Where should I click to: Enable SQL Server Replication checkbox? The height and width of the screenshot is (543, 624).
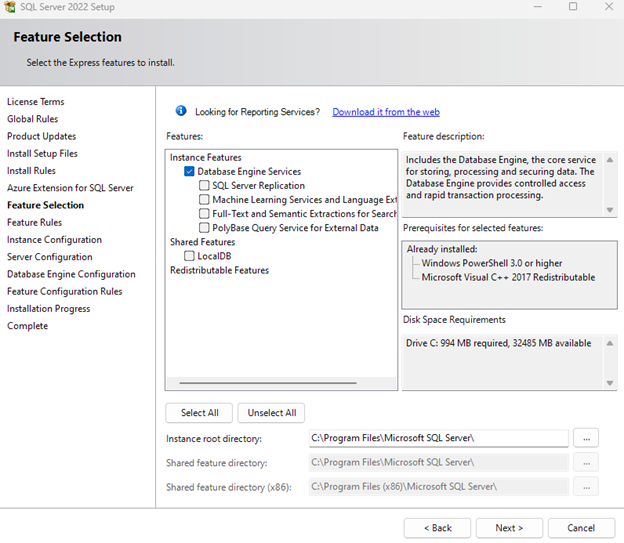point(204,186)
